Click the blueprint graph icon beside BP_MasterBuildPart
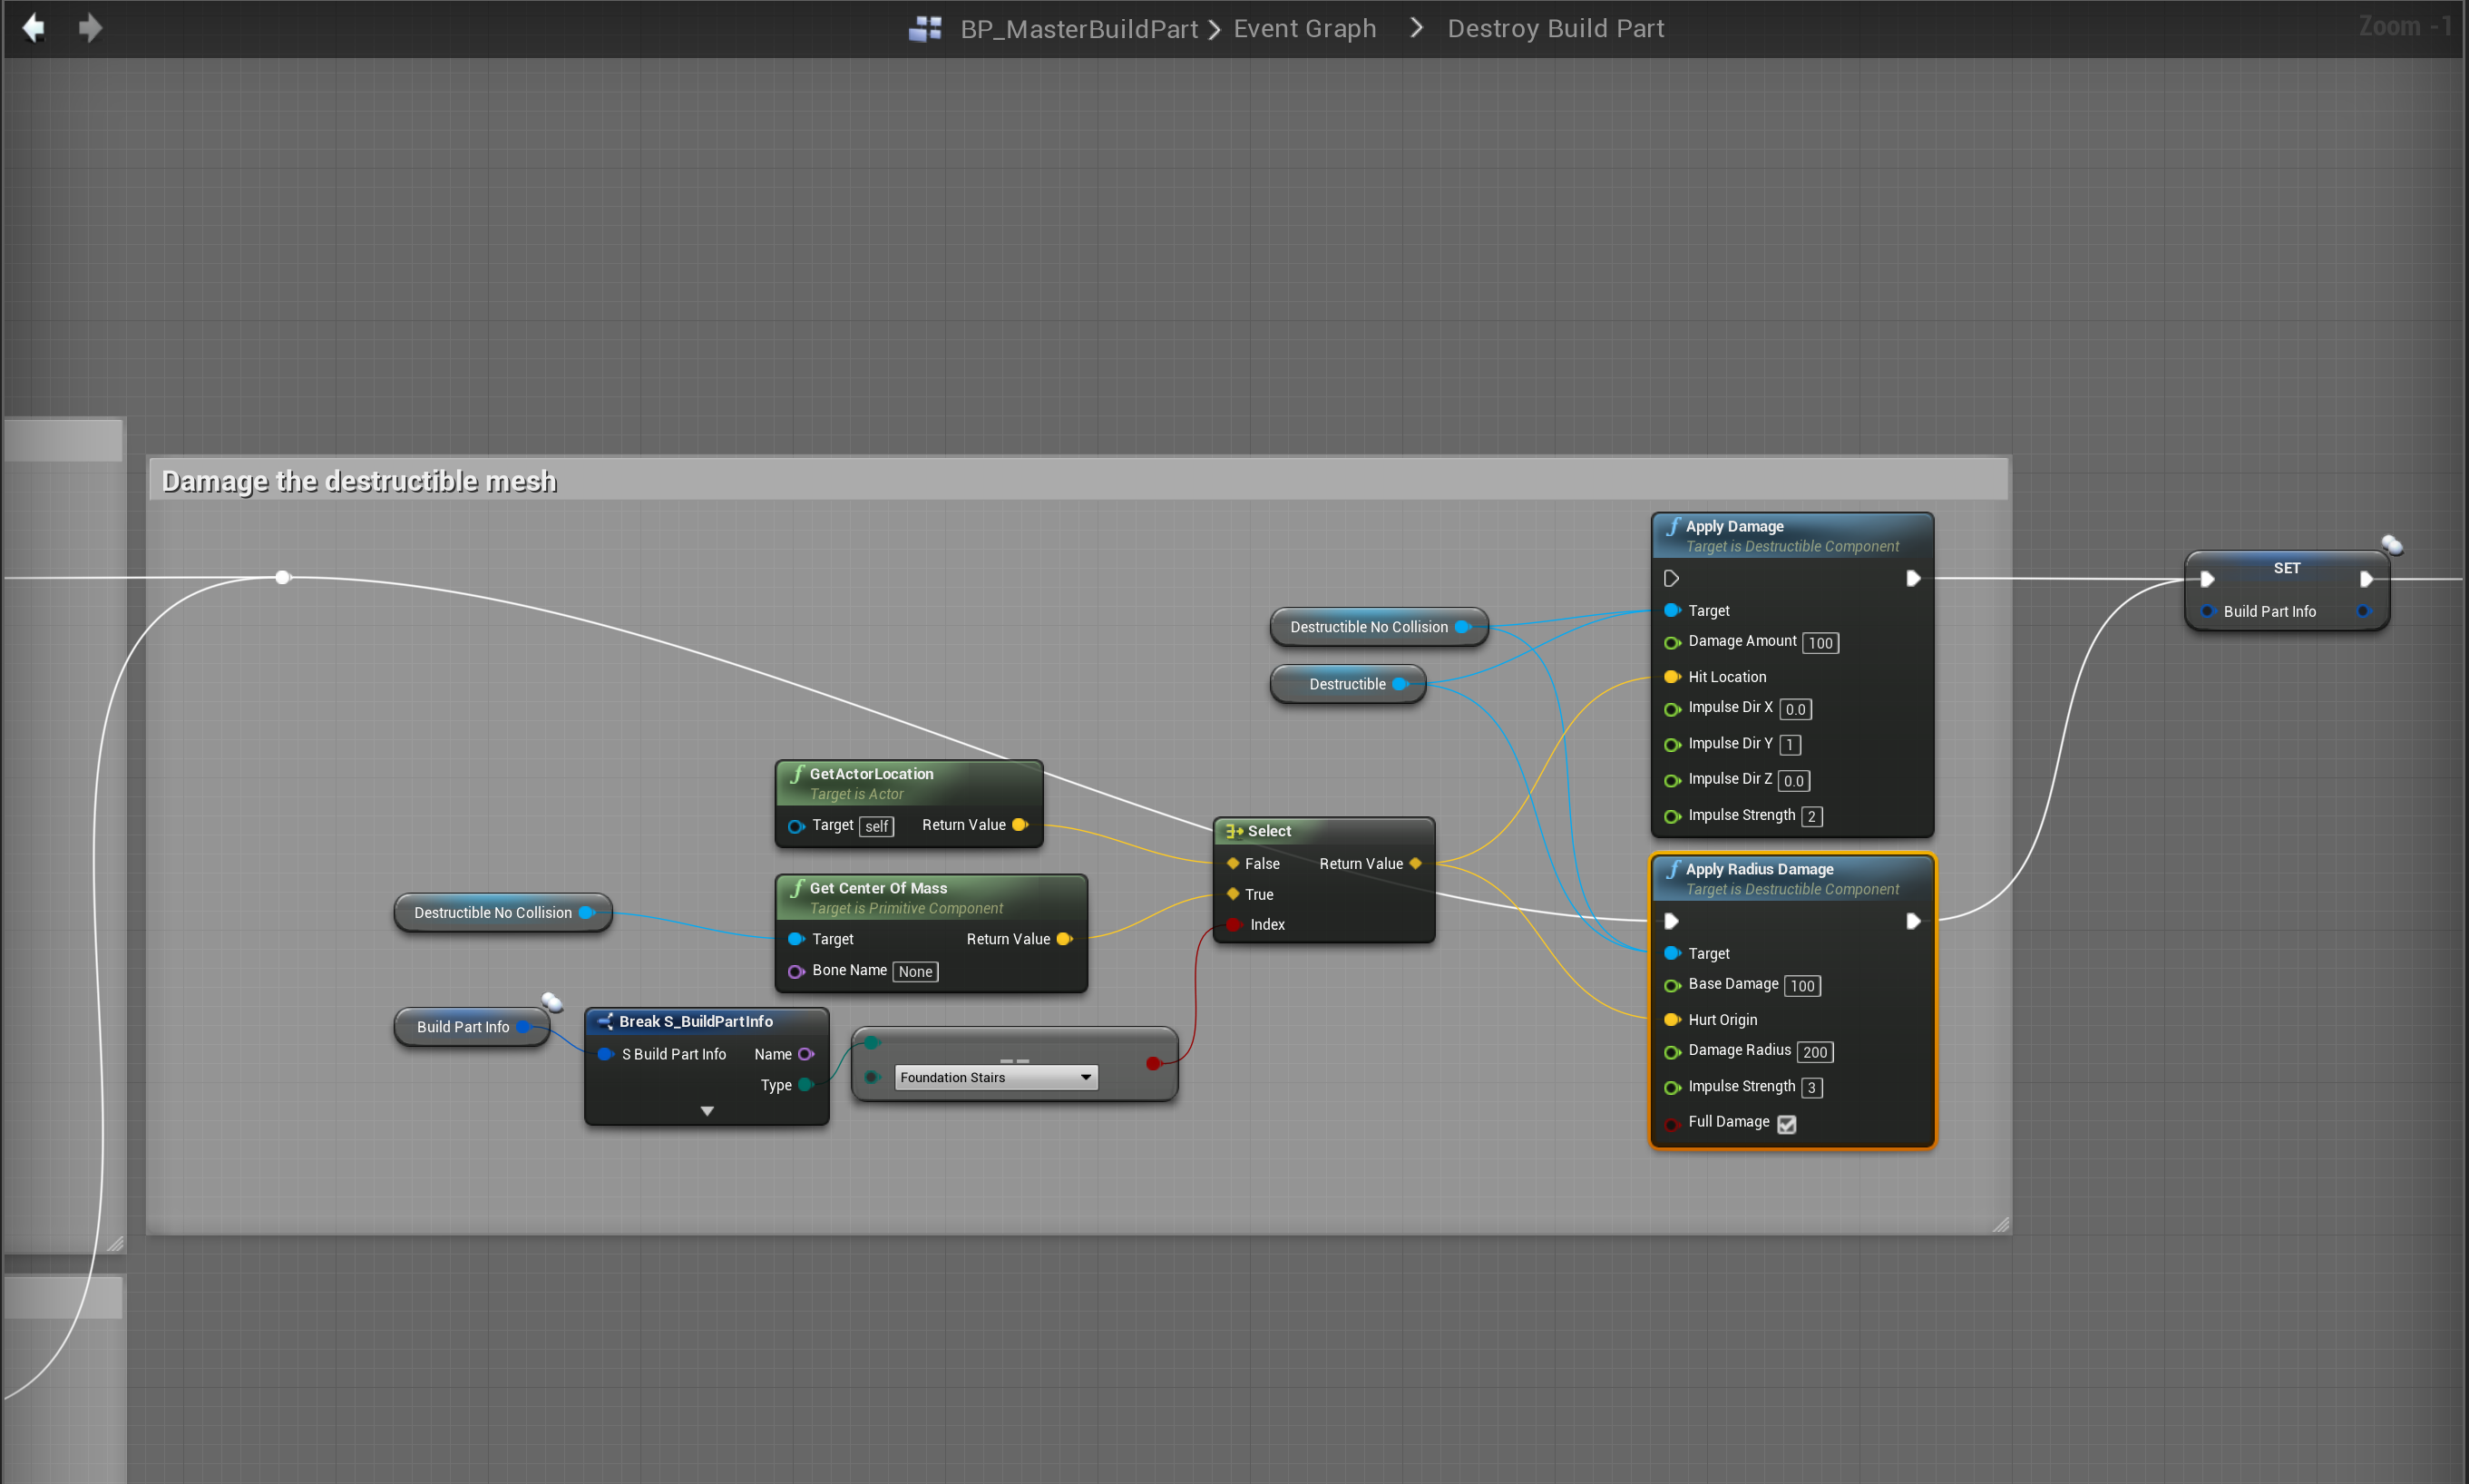2469x1484 pixels. coord(925,29)
